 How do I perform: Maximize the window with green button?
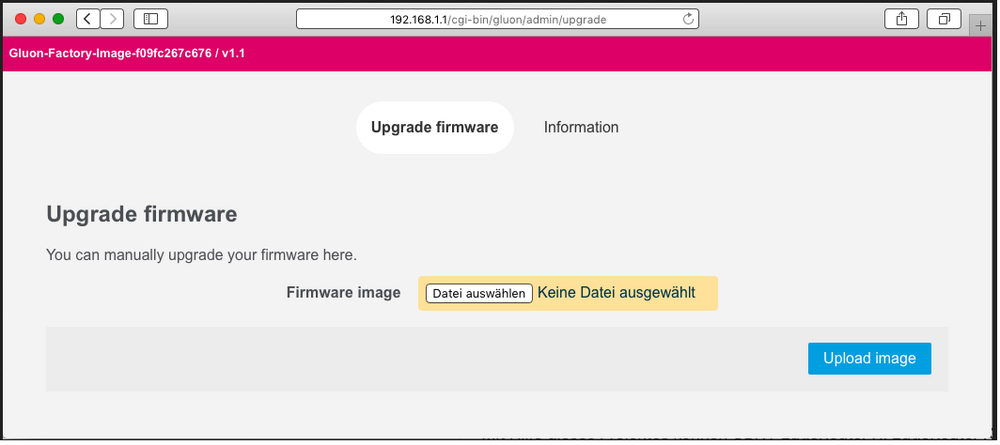(58, 19)
